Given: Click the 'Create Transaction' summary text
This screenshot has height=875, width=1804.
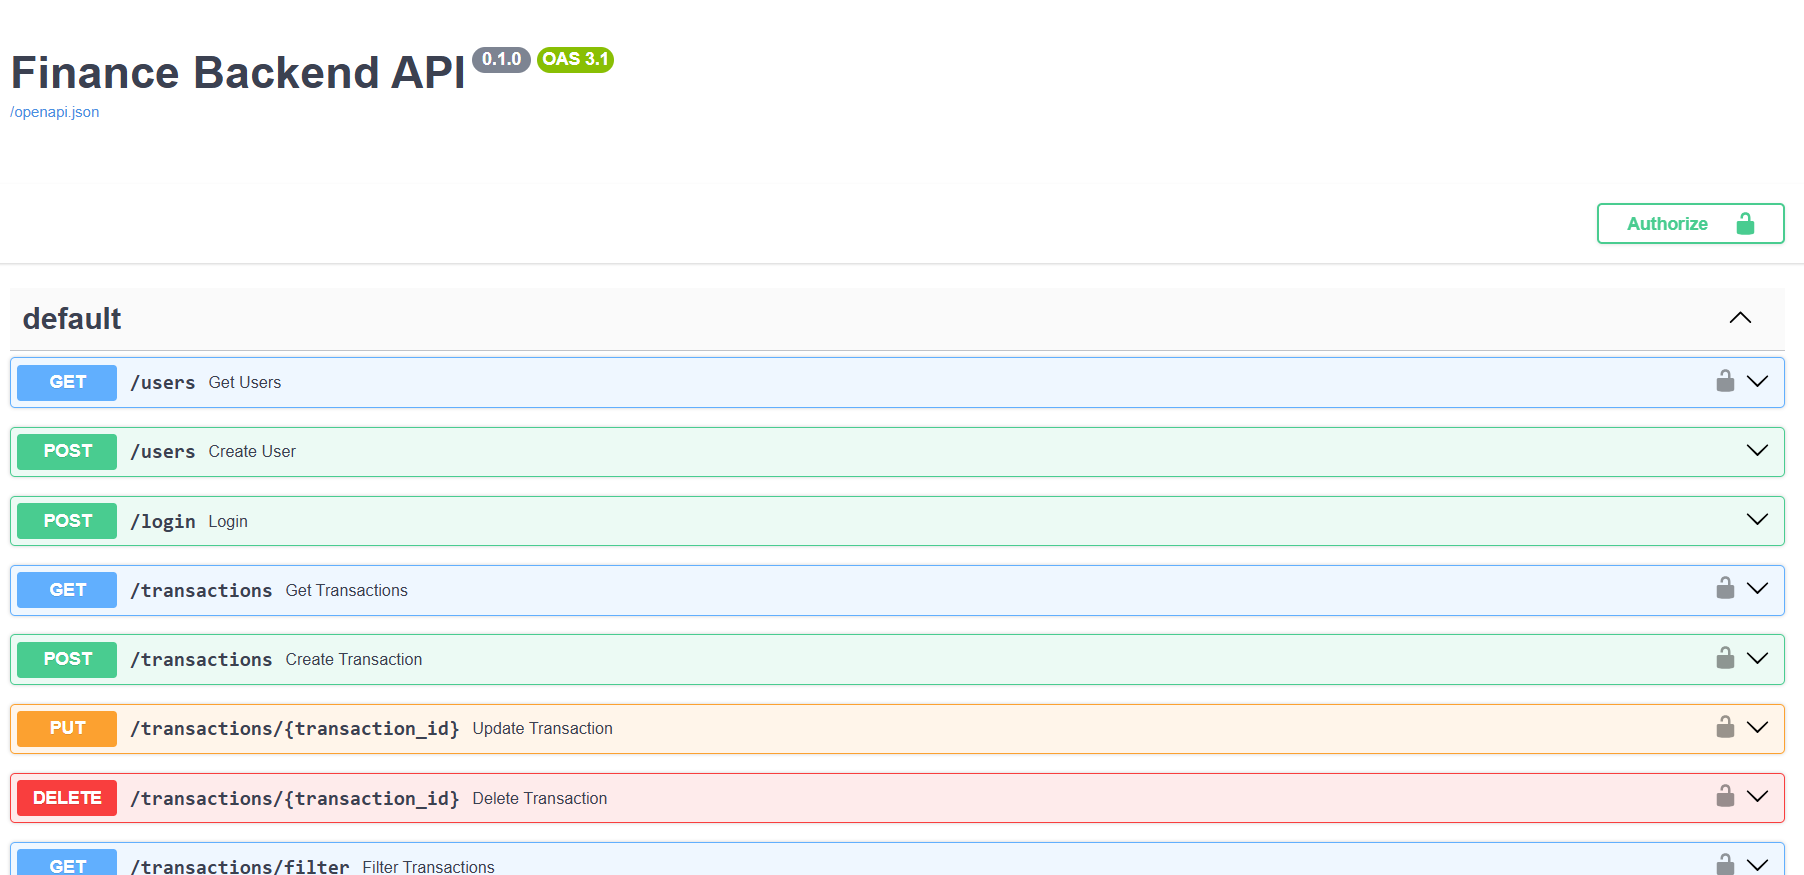Looking at the screenshot, I should pos(354,660).
